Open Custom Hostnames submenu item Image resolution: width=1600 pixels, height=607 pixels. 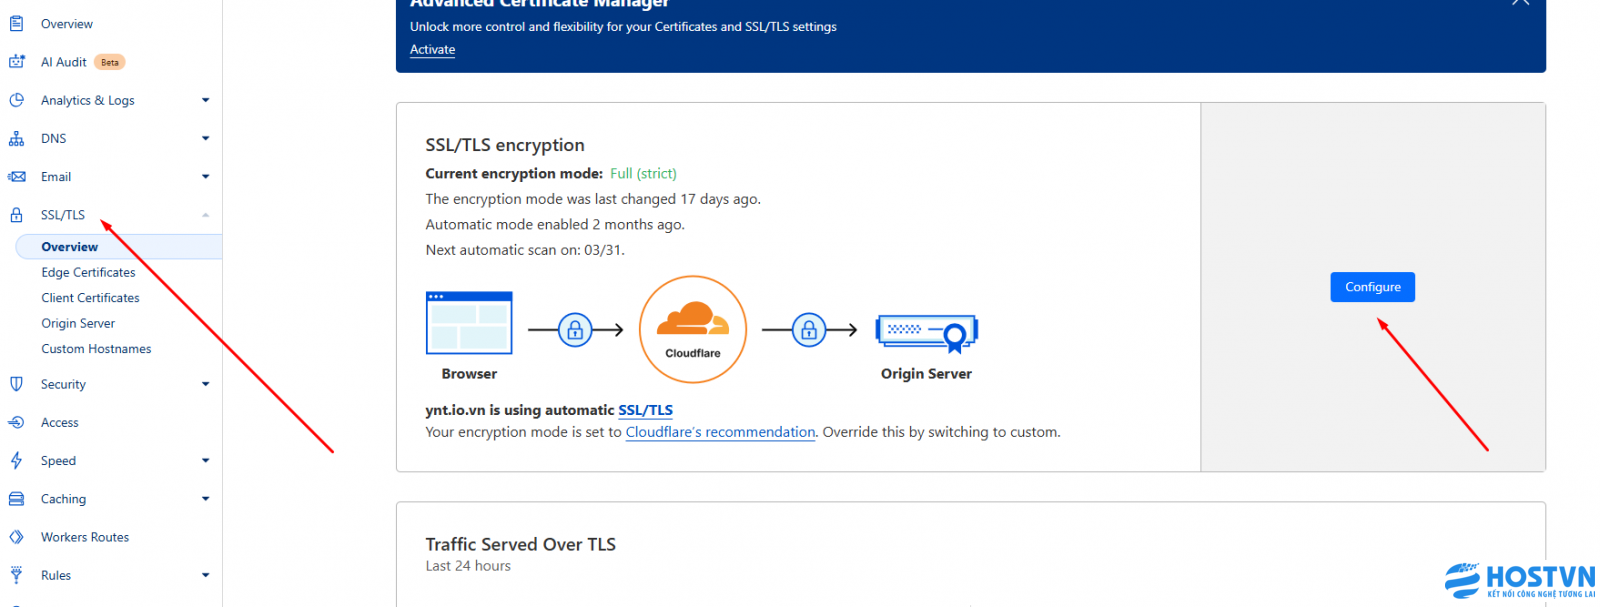pyautogui.click(x=96, y=349)
